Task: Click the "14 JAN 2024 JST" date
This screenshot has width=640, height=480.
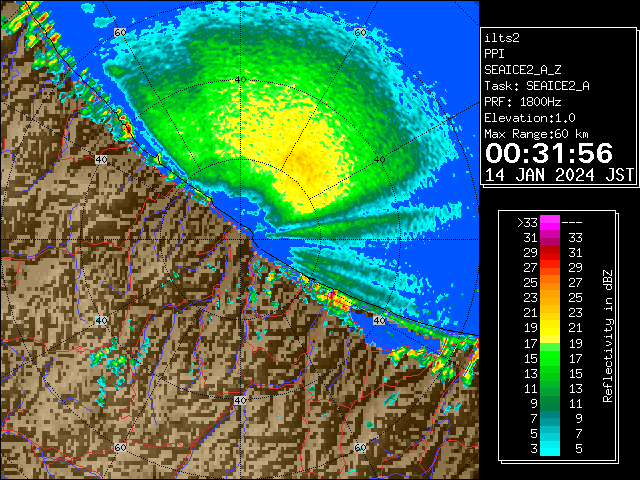Action: click(x=559, y=175)
